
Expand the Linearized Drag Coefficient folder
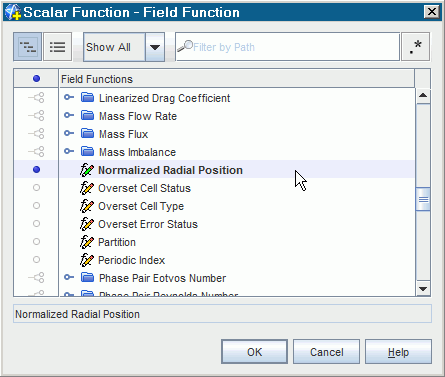(69, 97)
